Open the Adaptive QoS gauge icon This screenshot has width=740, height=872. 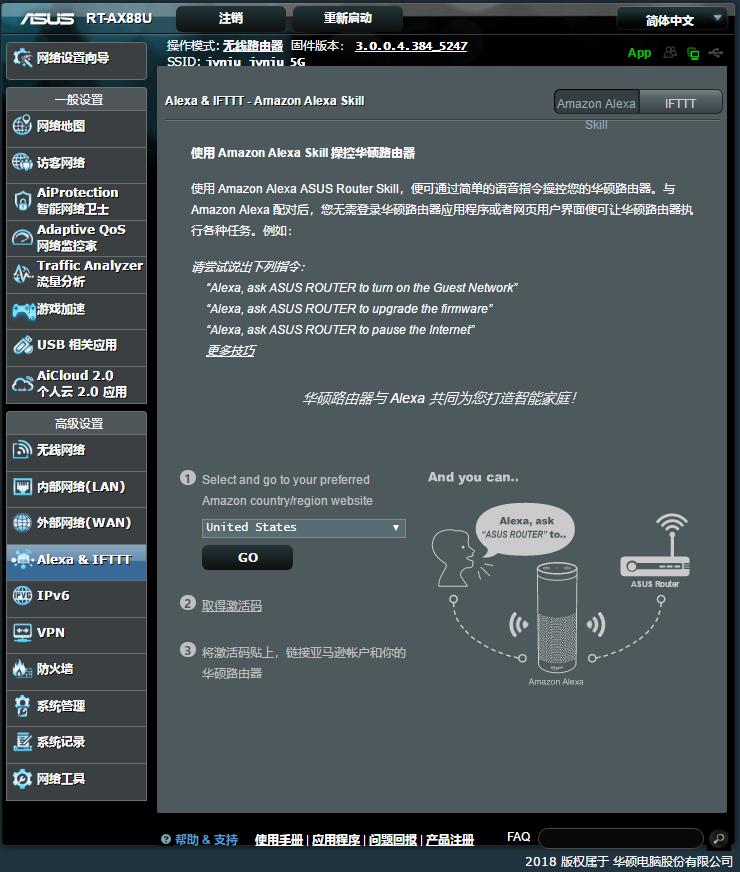[x=22, y=237]
